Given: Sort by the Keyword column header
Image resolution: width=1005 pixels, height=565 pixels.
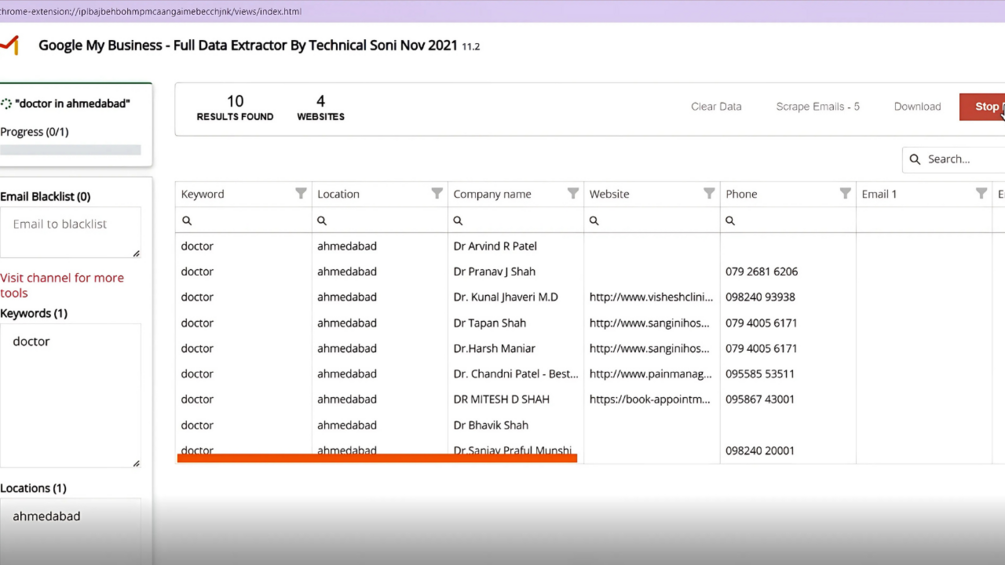Looking at the screenshot, I should [x=203, y=194].
